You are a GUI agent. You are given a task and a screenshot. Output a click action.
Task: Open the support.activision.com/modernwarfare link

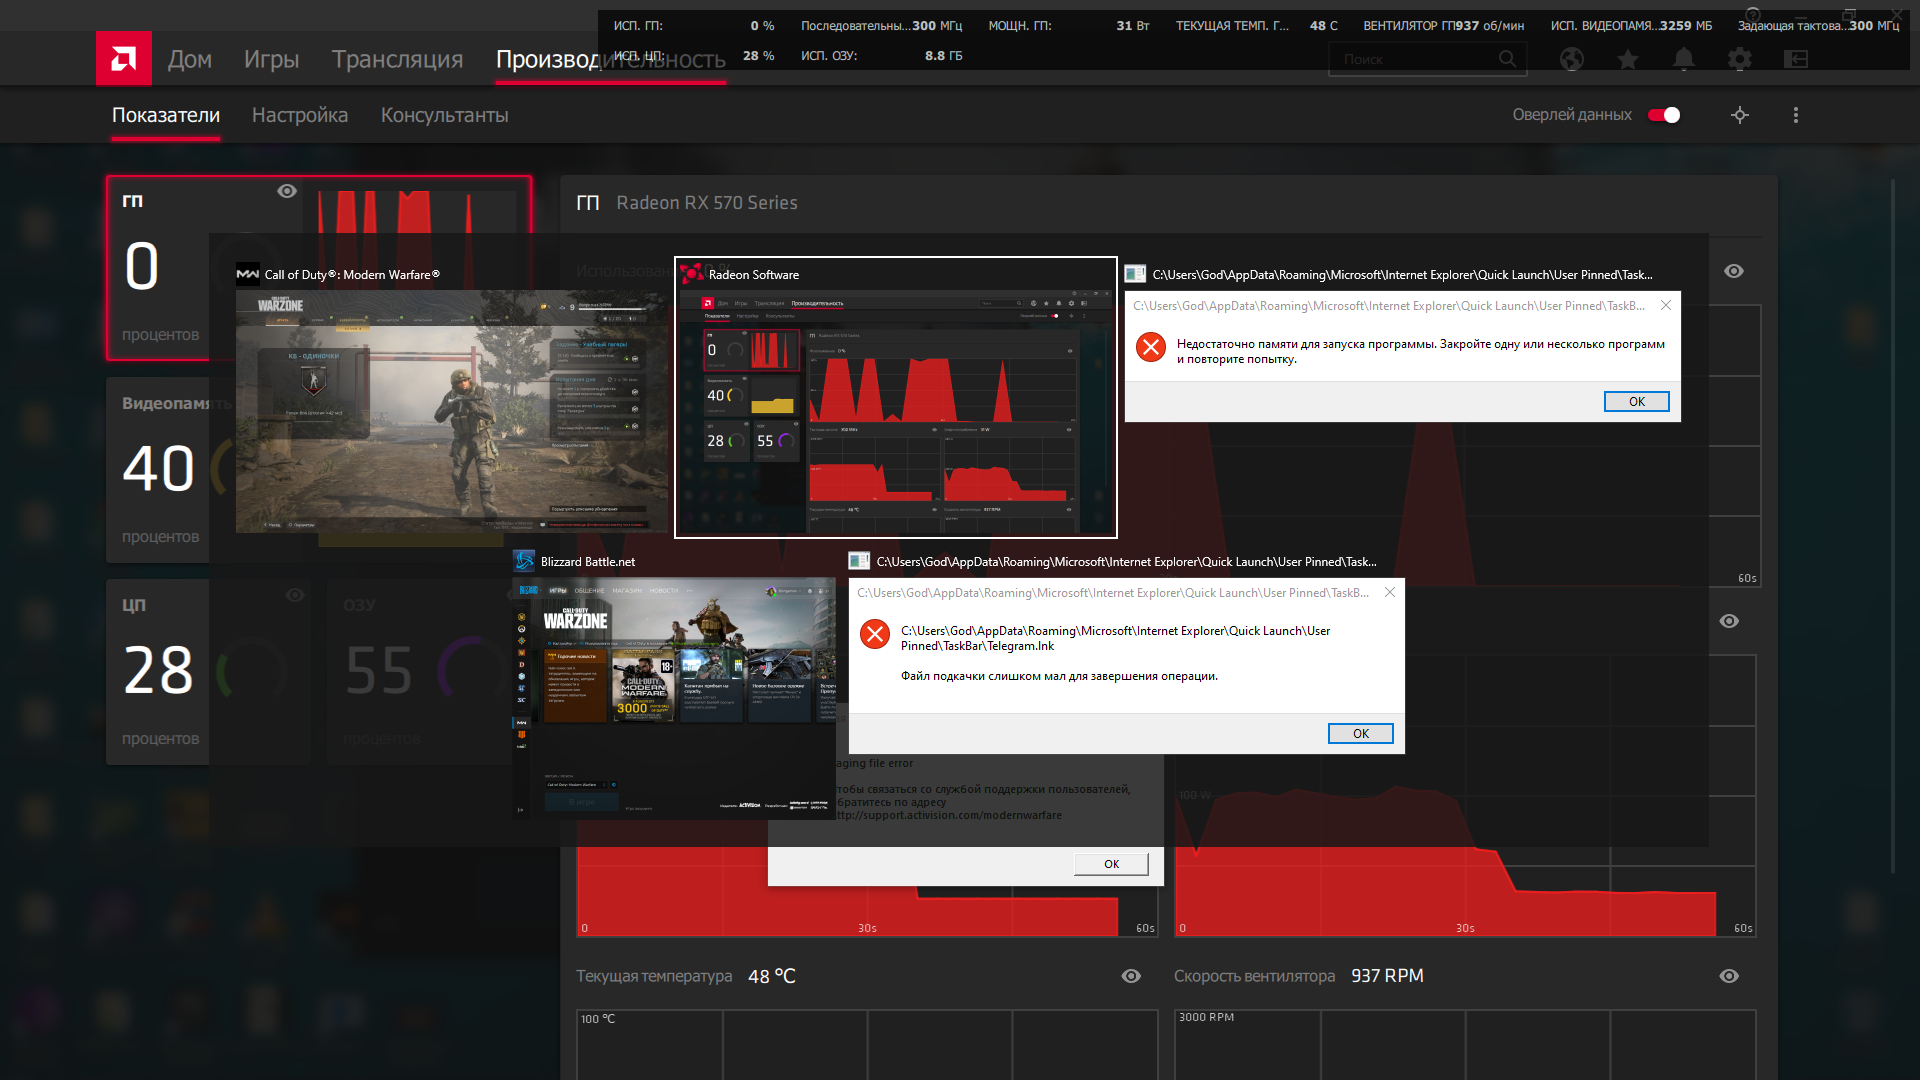click(949, 815)
